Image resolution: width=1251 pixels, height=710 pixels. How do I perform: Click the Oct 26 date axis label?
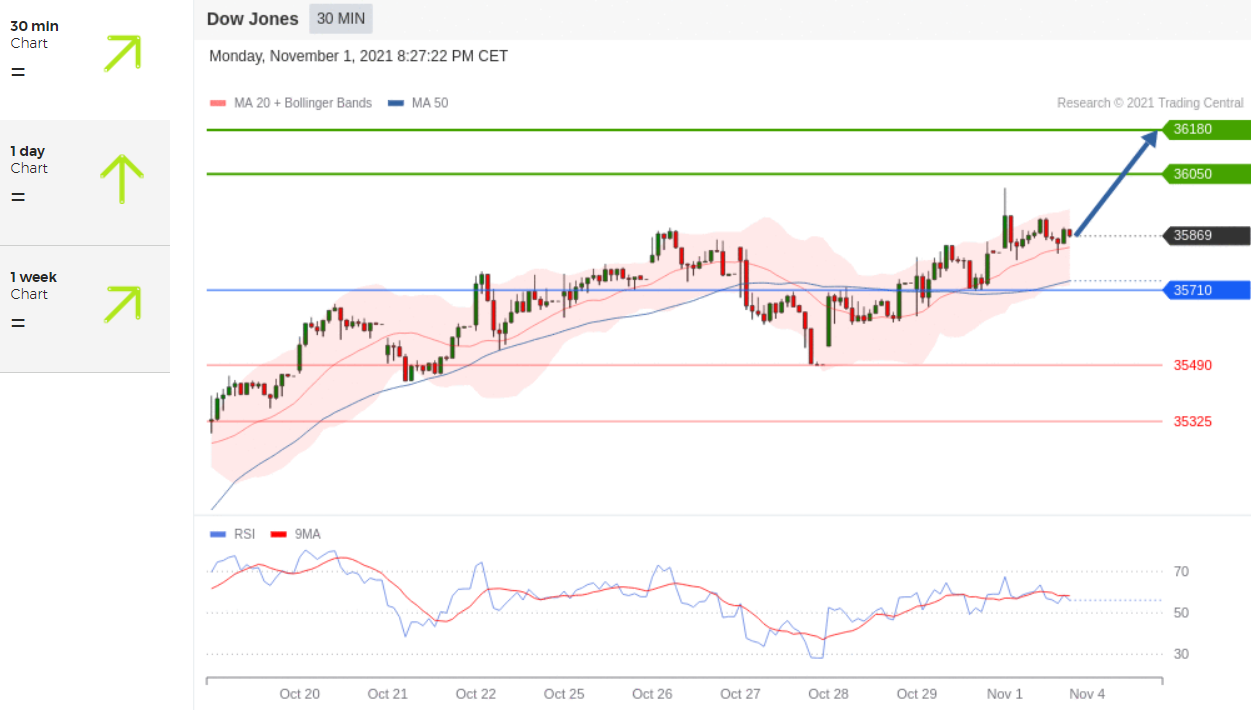652,694
